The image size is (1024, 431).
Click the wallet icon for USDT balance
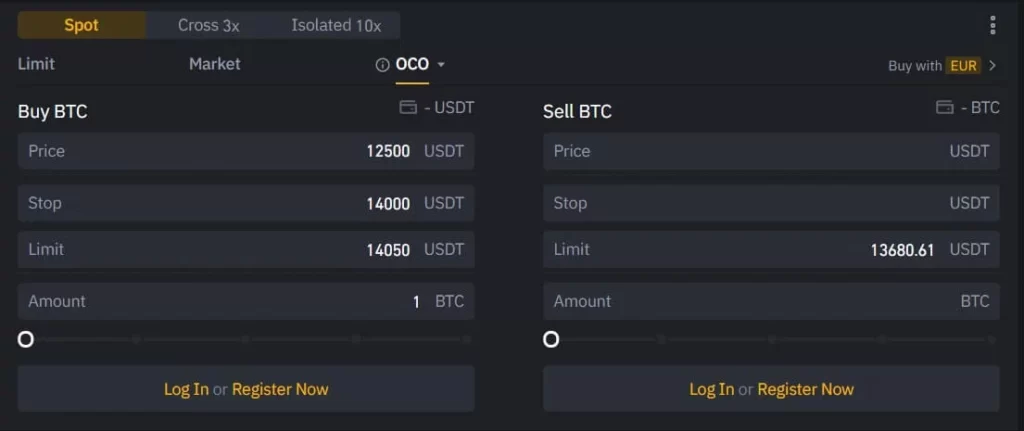coord(408,107)
